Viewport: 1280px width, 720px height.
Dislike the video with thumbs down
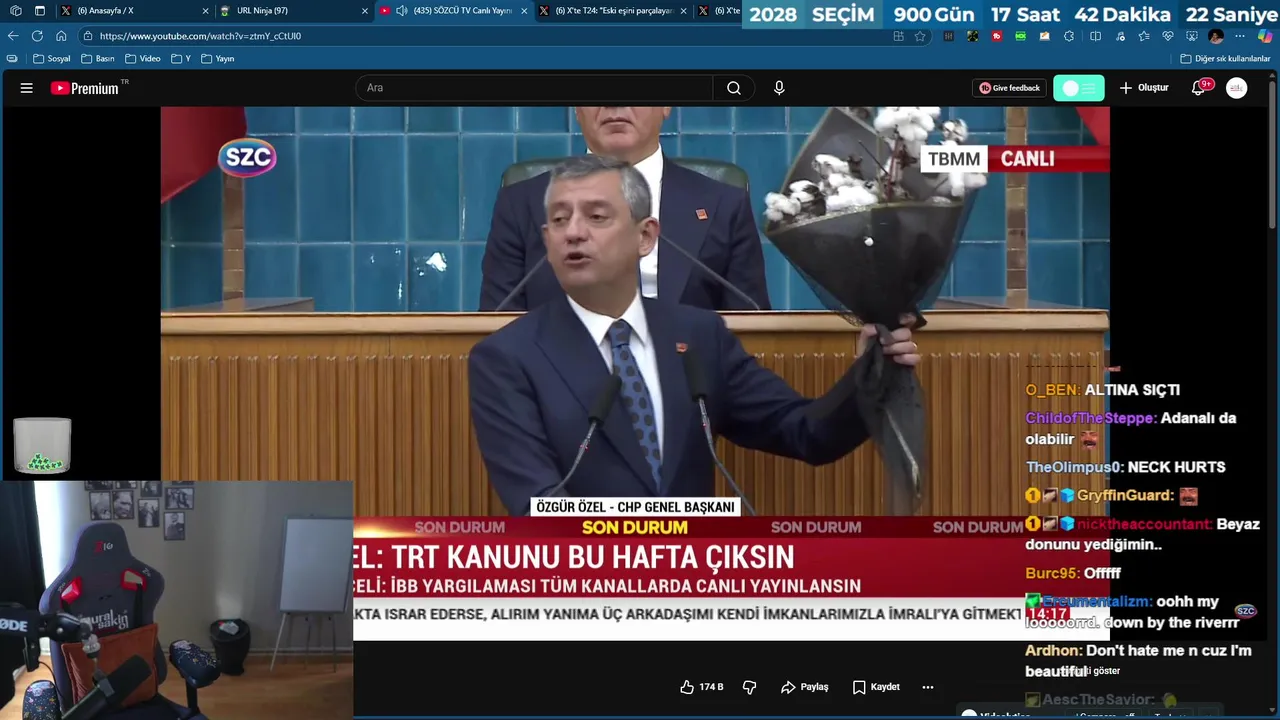click(749, 687)
